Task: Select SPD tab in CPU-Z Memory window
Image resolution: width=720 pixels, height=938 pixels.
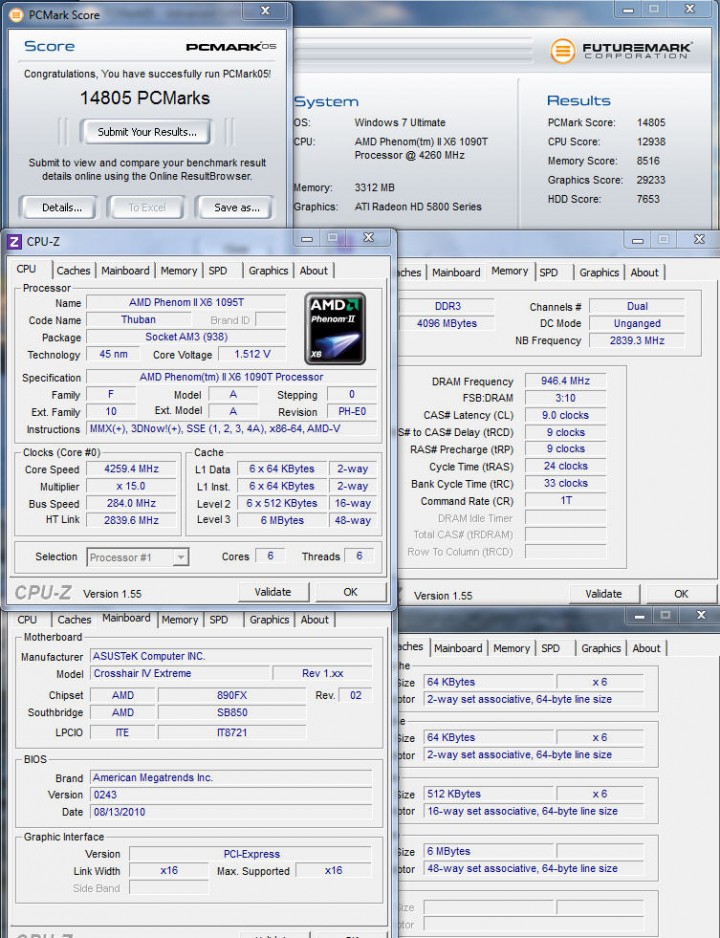Action: 548,273
